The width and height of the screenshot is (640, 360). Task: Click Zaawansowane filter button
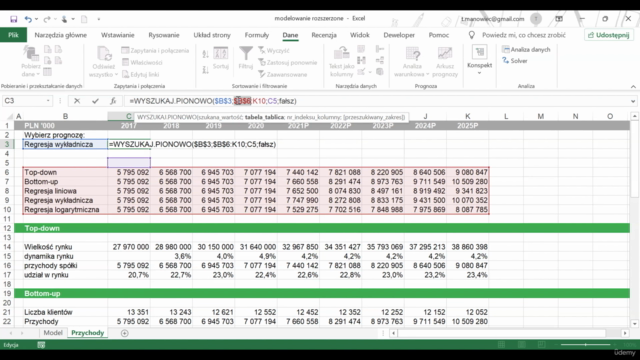coord(283,74)
